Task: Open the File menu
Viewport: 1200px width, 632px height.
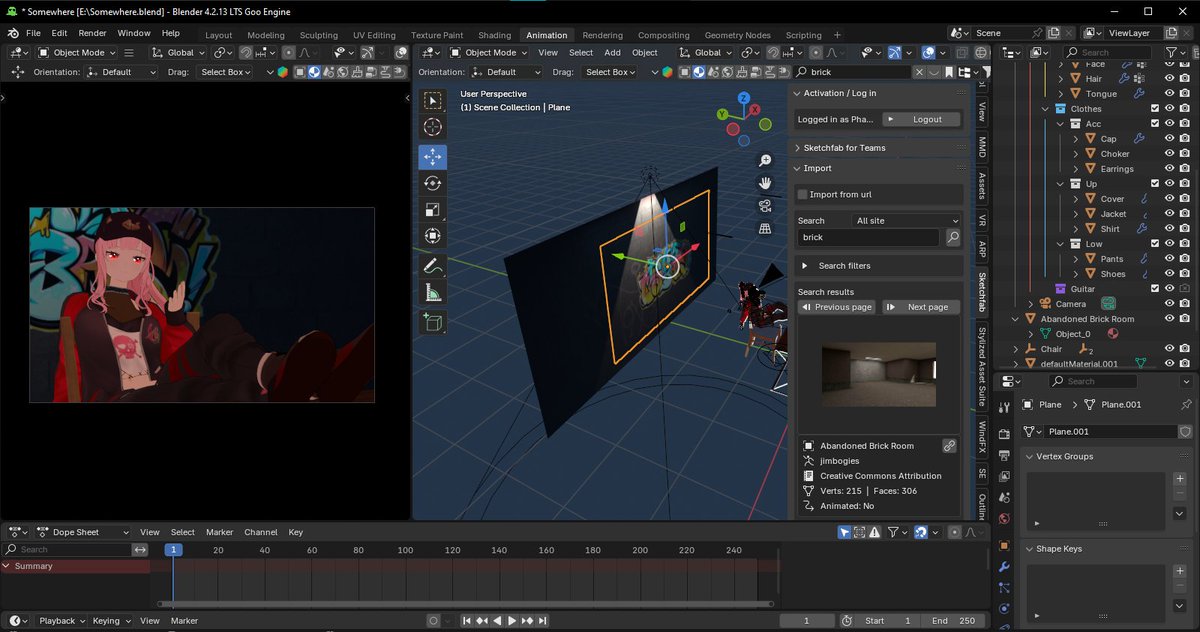Action: click(33, 33)
